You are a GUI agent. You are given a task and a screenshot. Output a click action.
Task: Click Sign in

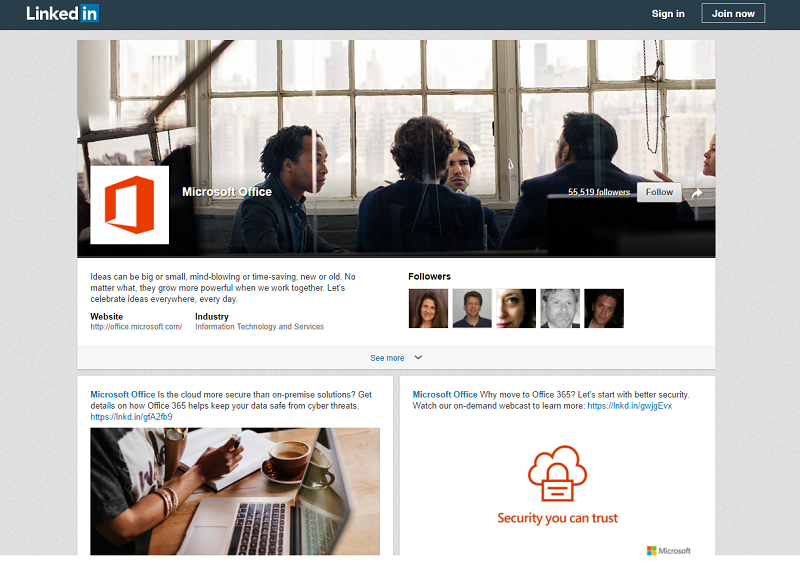click(668, 14)
